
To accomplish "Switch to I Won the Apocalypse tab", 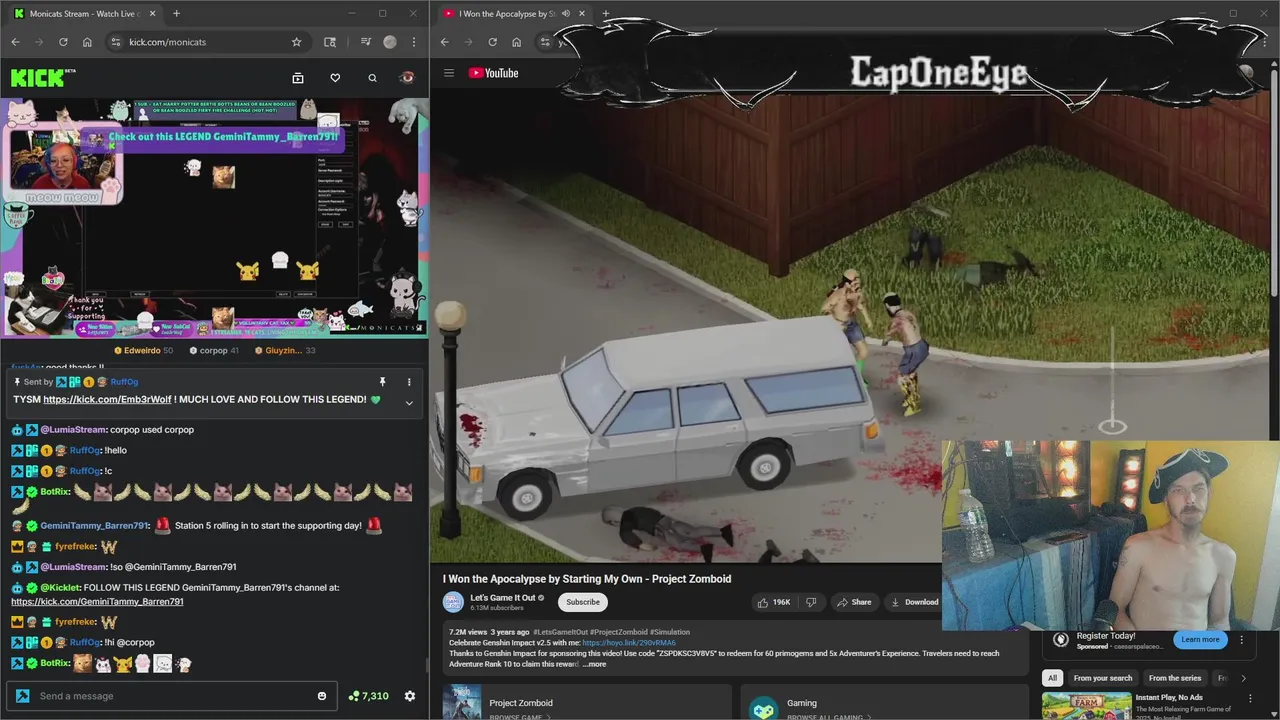I will [506, 13].
